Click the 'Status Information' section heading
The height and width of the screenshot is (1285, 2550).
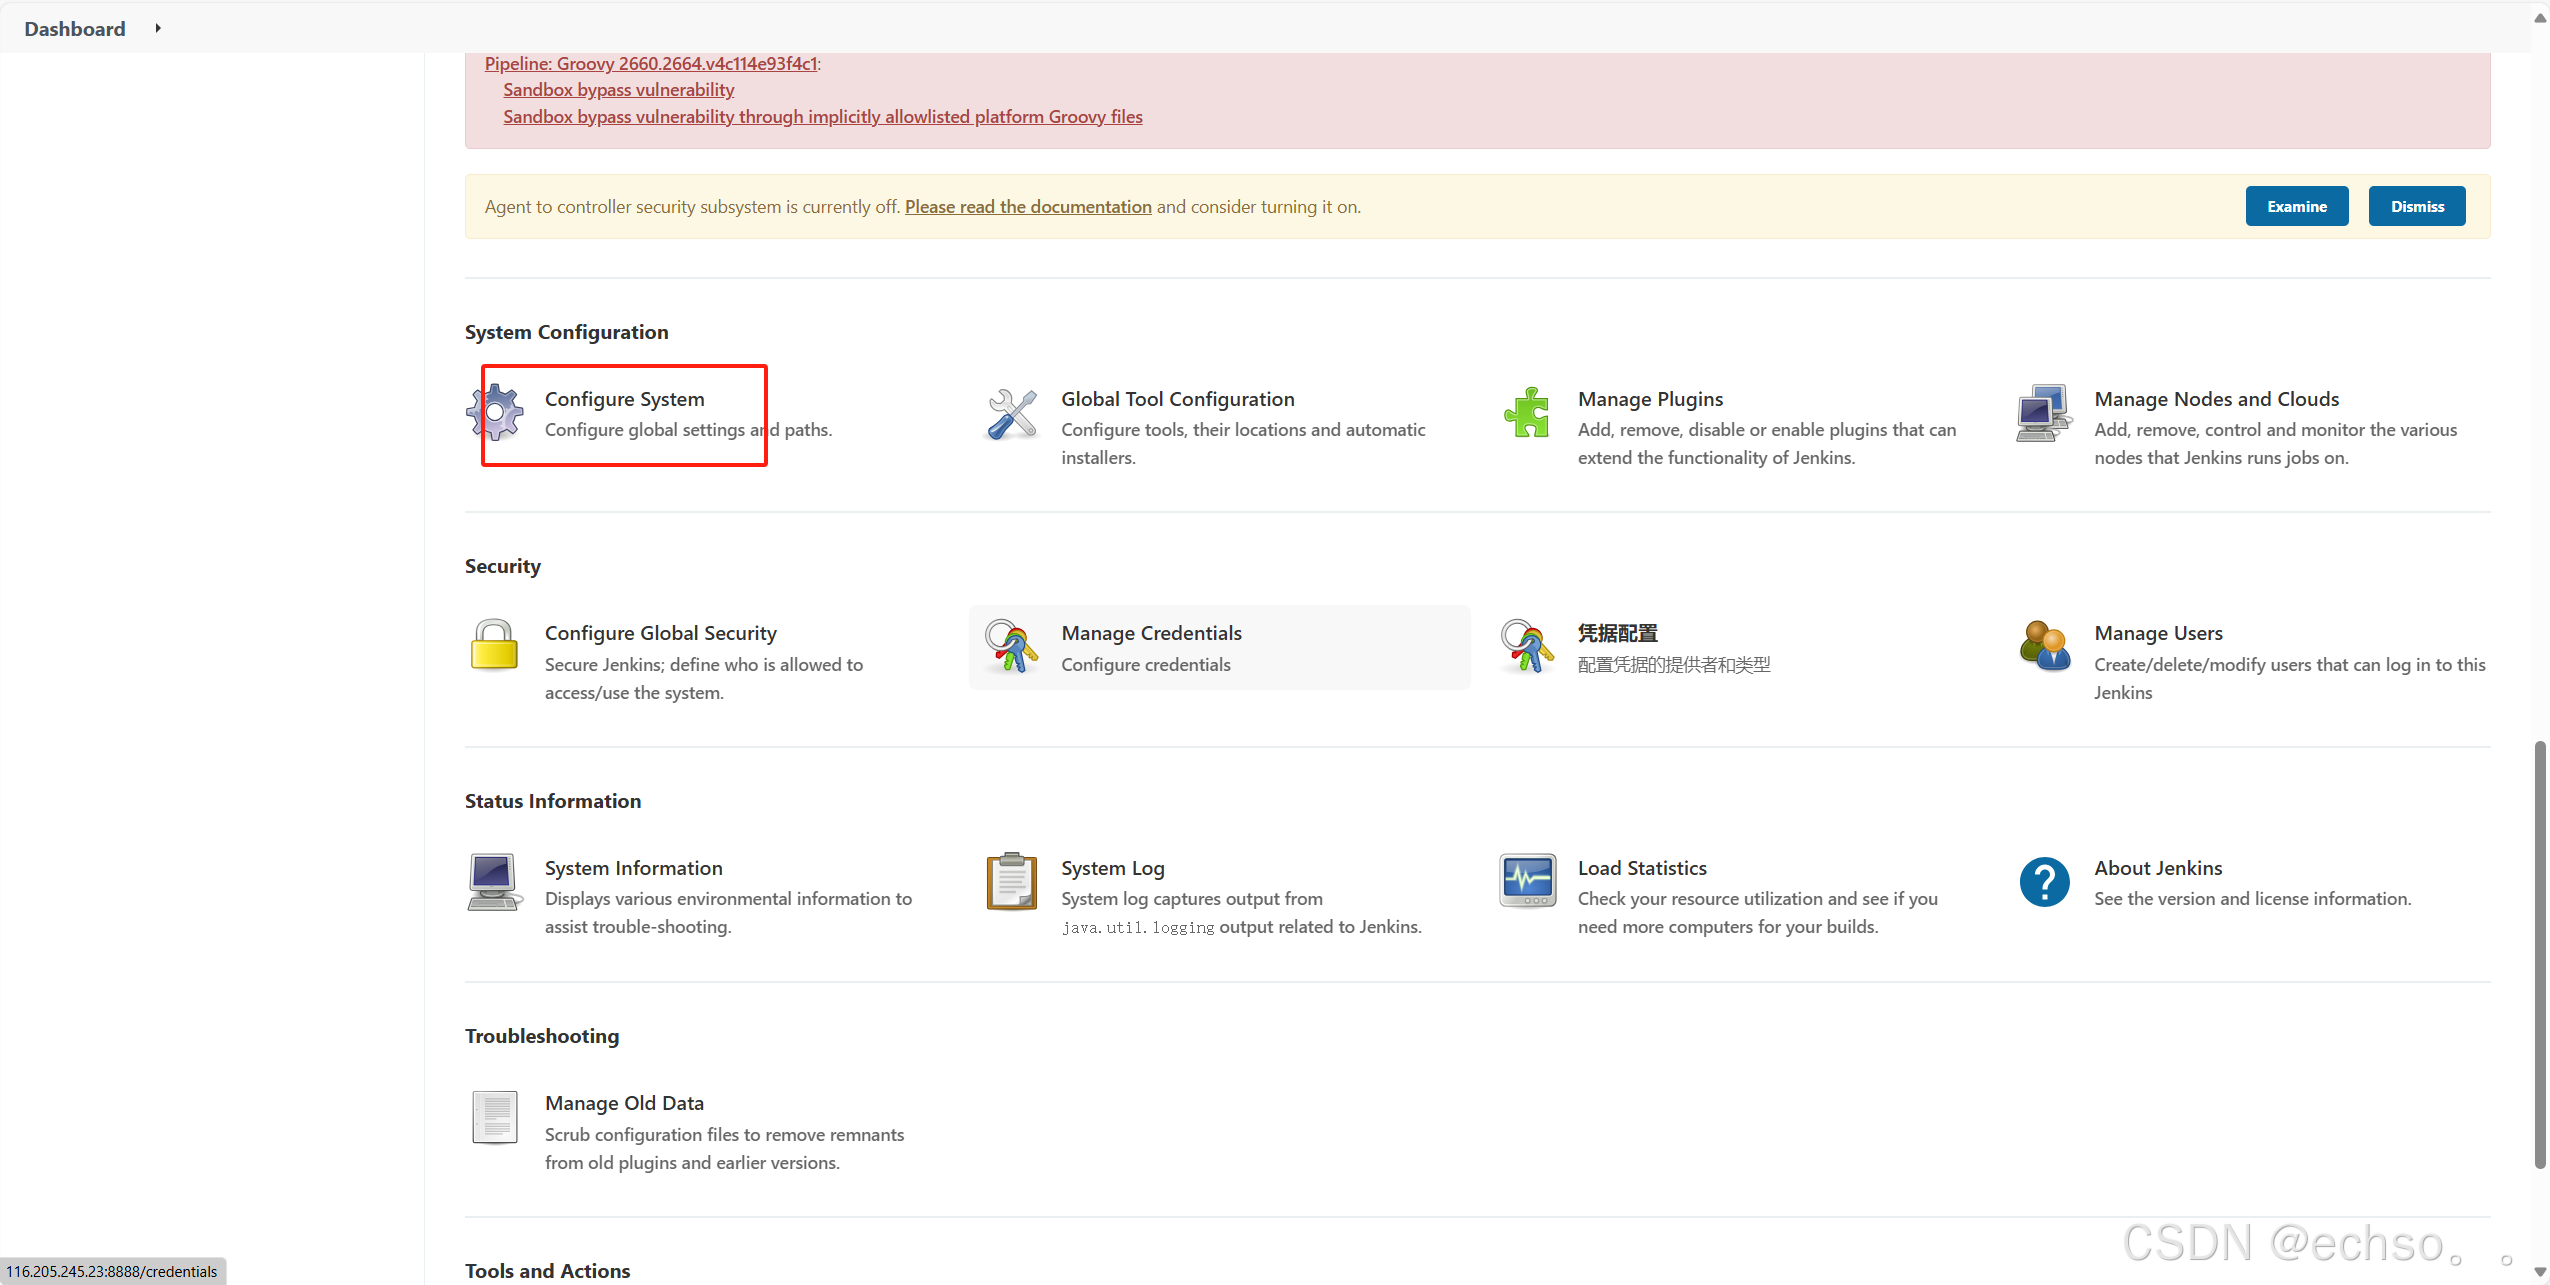(x=552, y=801)
